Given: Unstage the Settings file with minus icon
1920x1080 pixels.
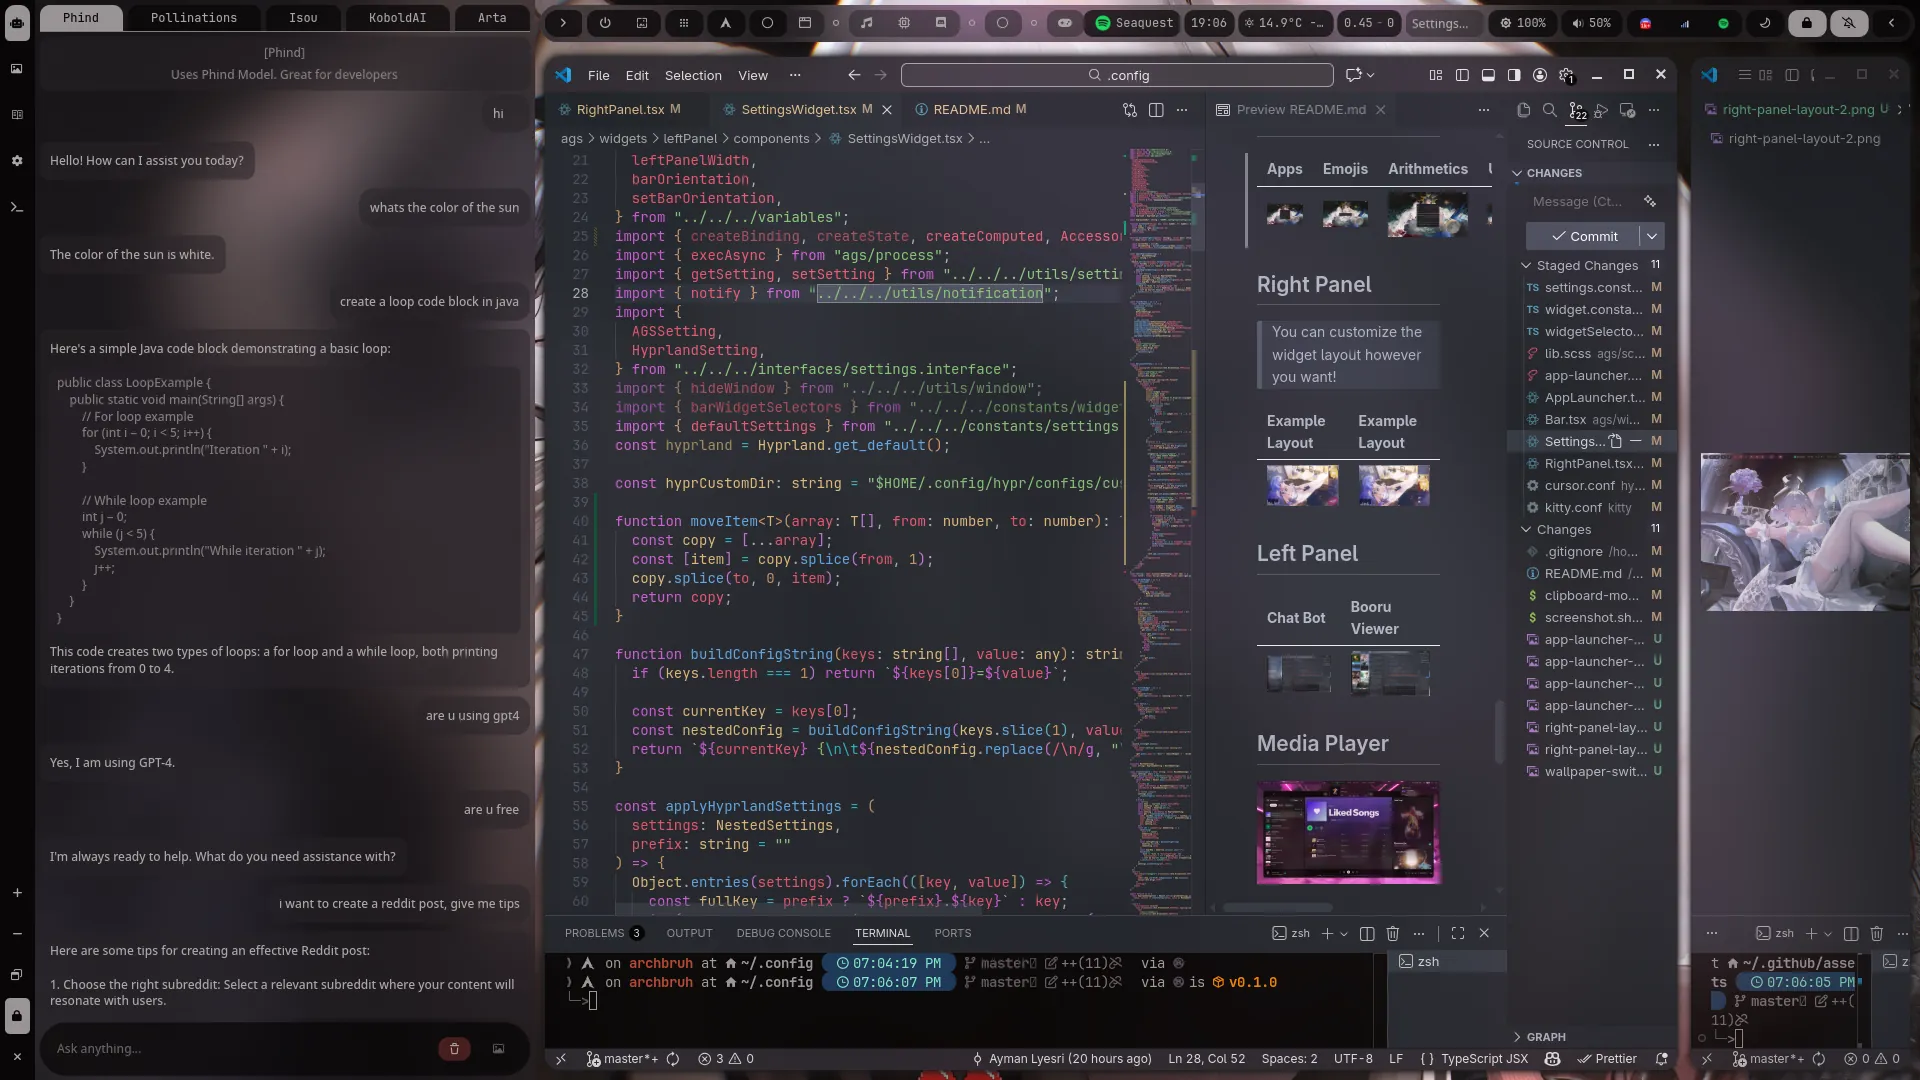Looking at the screenshot, I should pos(1636,441).
